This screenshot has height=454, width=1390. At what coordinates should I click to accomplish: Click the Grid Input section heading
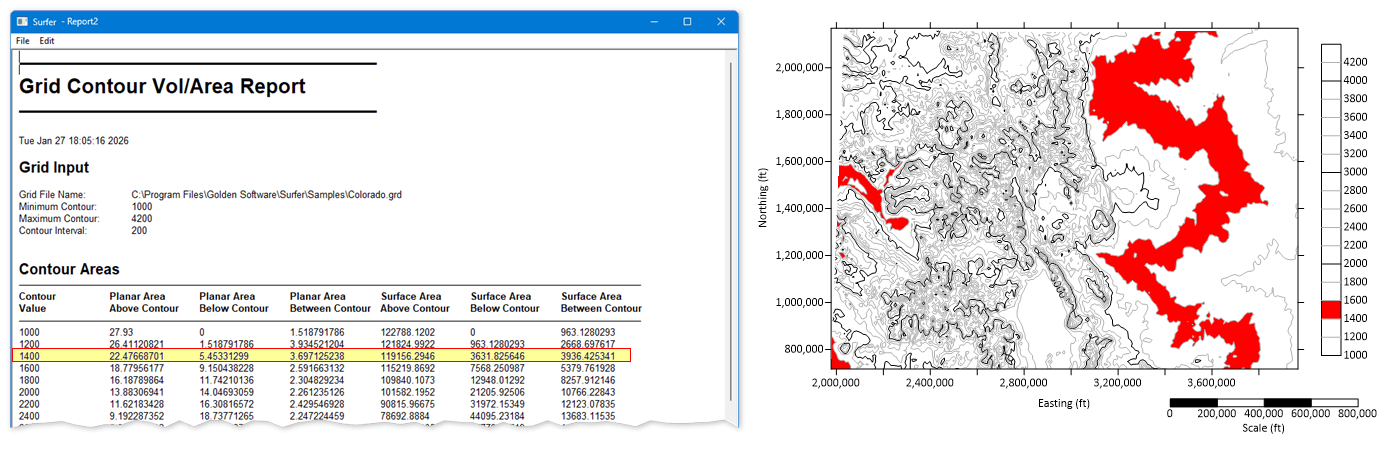click(x=54, y=168)
